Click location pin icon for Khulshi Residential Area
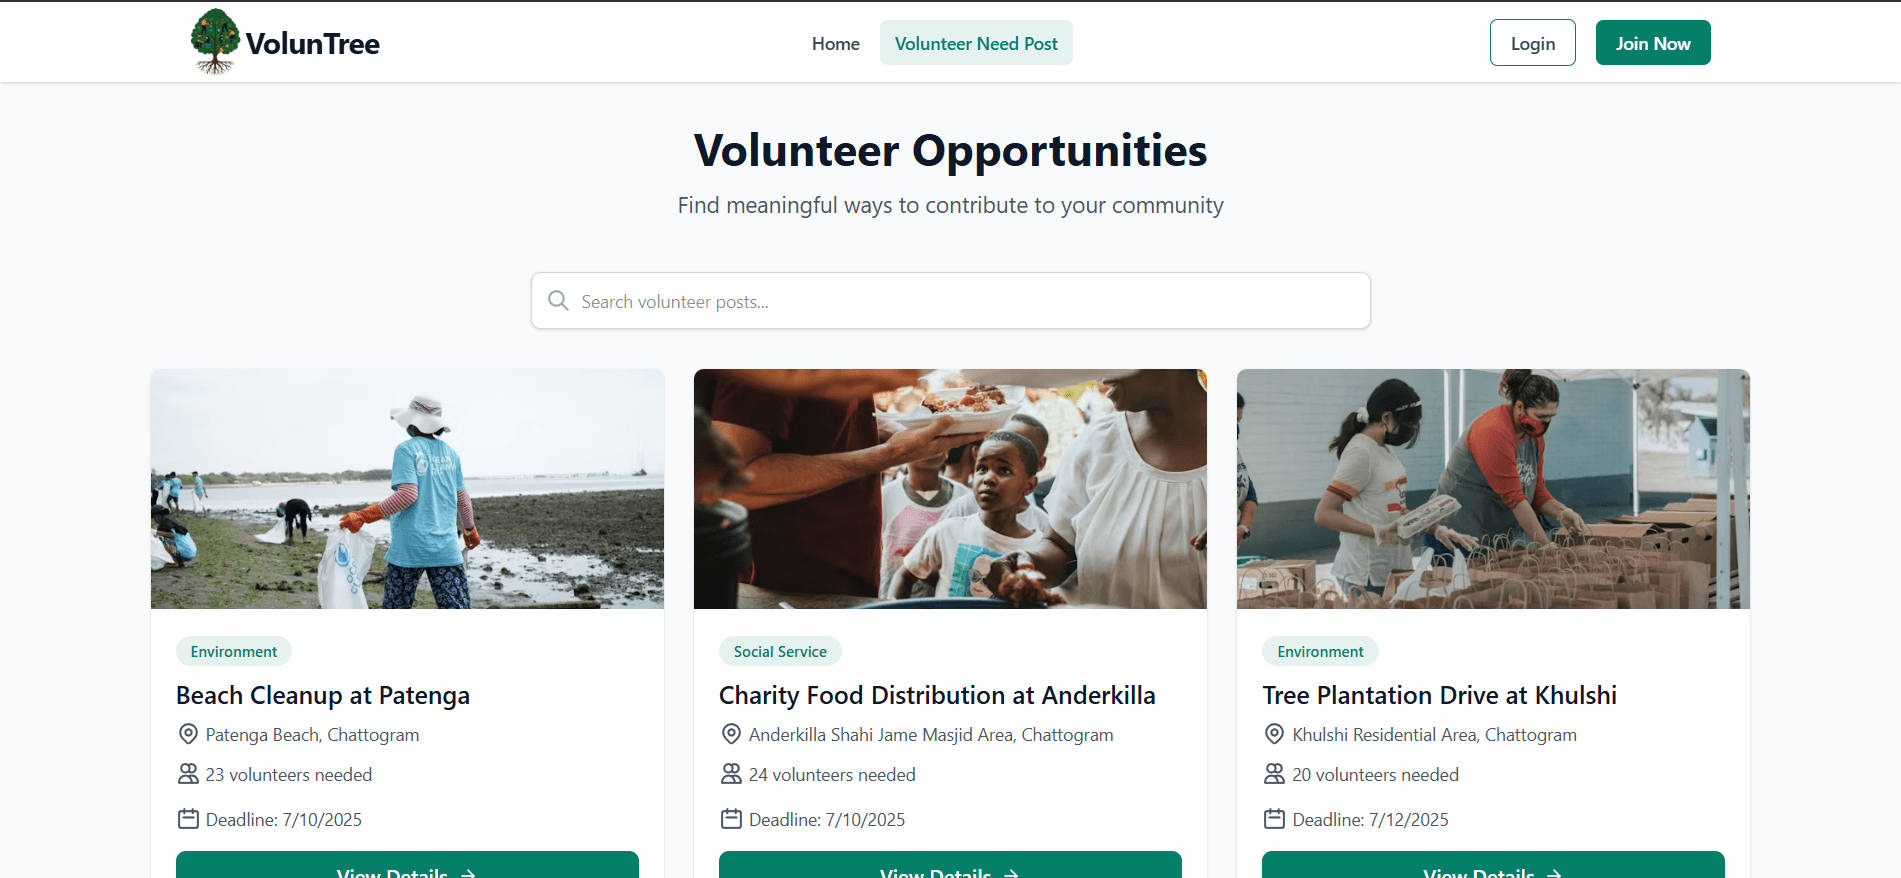Image resolution: width=1901 pixels, height=878 pixels. pos(1274,734)
